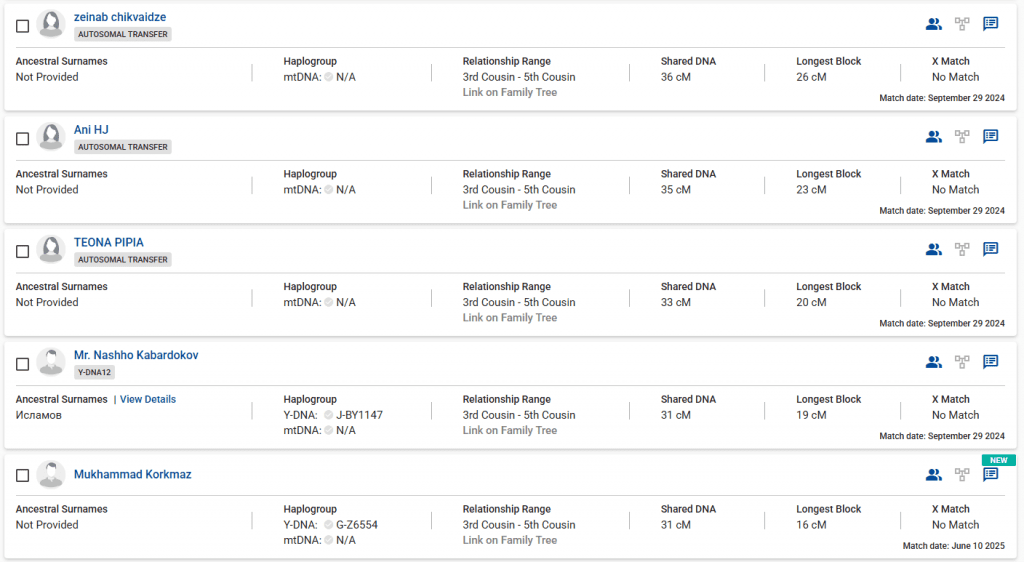Tick the checkbox next to TEONA PIPIA

[x=23, y=251]
